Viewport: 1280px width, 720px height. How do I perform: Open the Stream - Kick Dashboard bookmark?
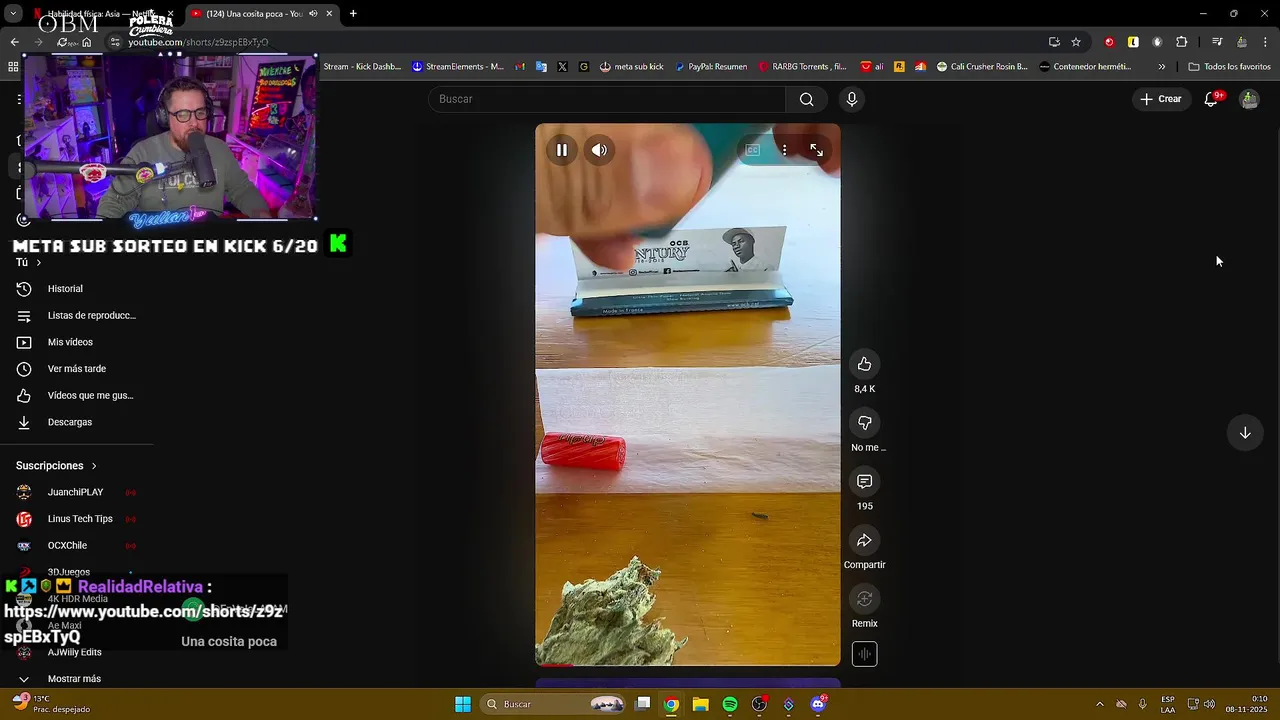362,67
